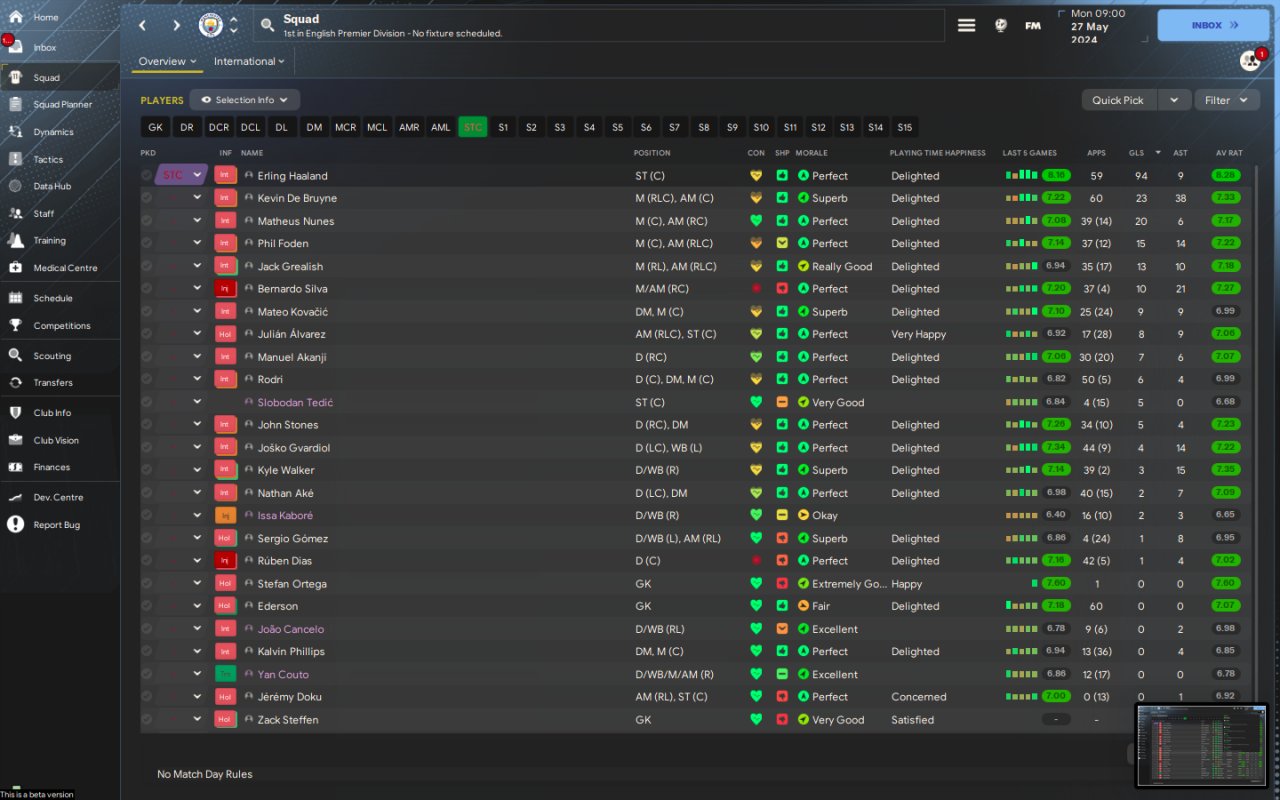This screenshot has width=1280, height=800.
Task: Click the Staff sidebar icon
Action: tap(15, 213)
